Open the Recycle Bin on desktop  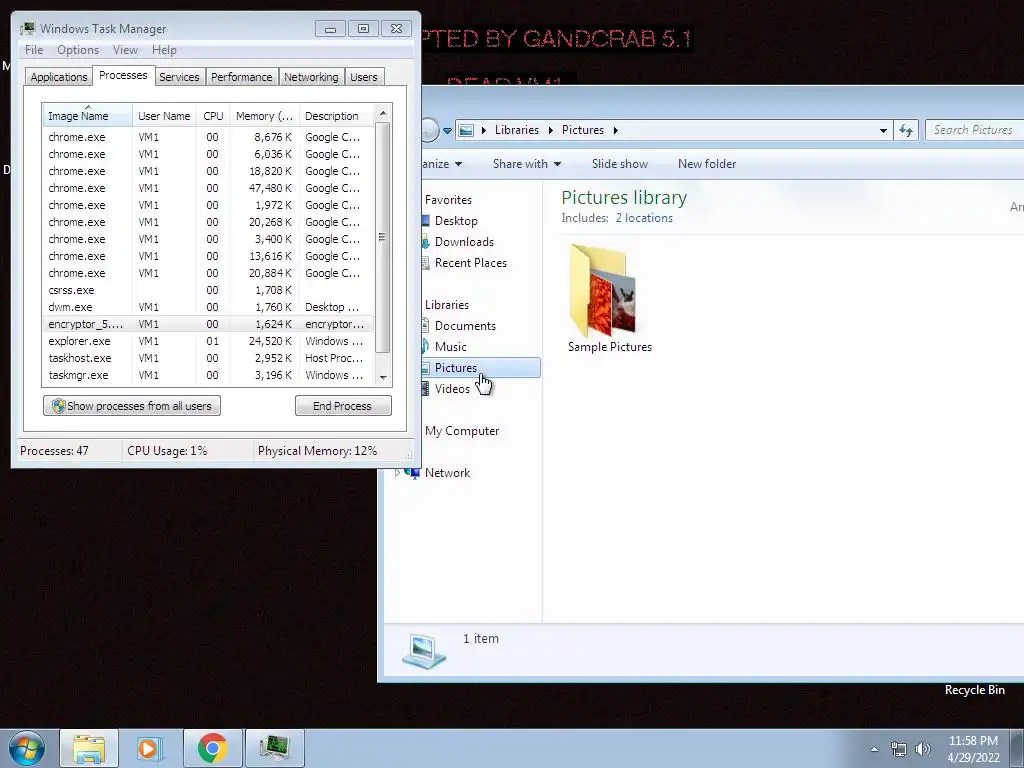click(974, 690)
